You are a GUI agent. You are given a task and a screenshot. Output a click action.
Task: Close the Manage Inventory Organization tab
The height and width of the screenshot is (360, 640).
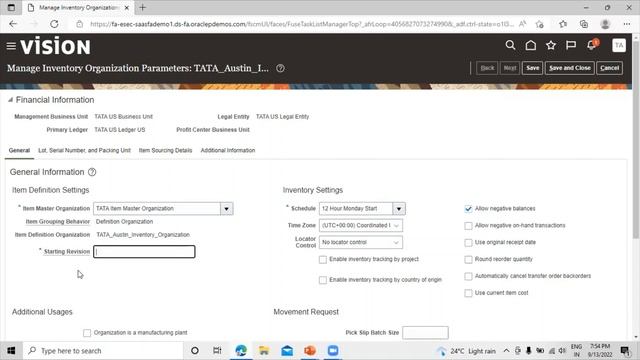127,7
